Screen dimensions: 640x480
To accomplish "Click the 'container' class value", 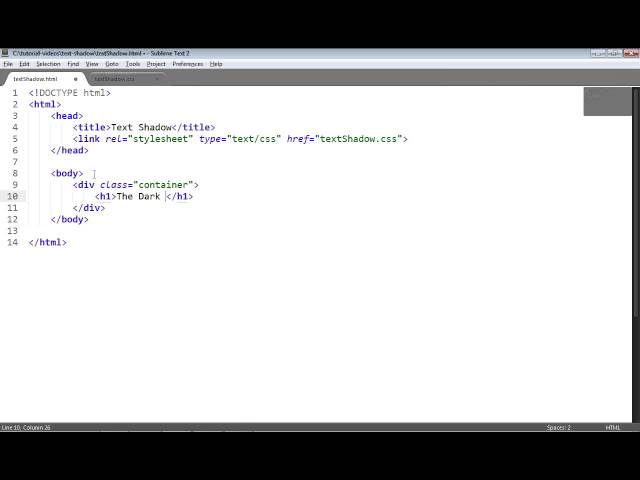I will (163, 185).
